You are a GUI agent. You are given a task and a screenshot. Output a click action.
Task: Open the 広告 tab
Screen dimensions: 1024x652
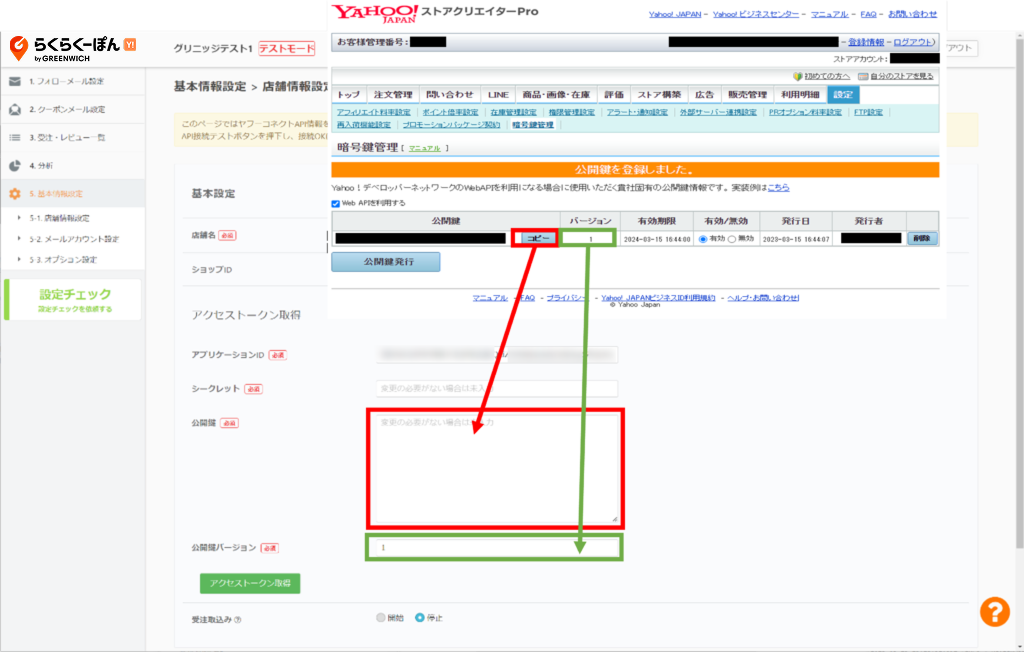pyautogui.click(x=705, y=95)
